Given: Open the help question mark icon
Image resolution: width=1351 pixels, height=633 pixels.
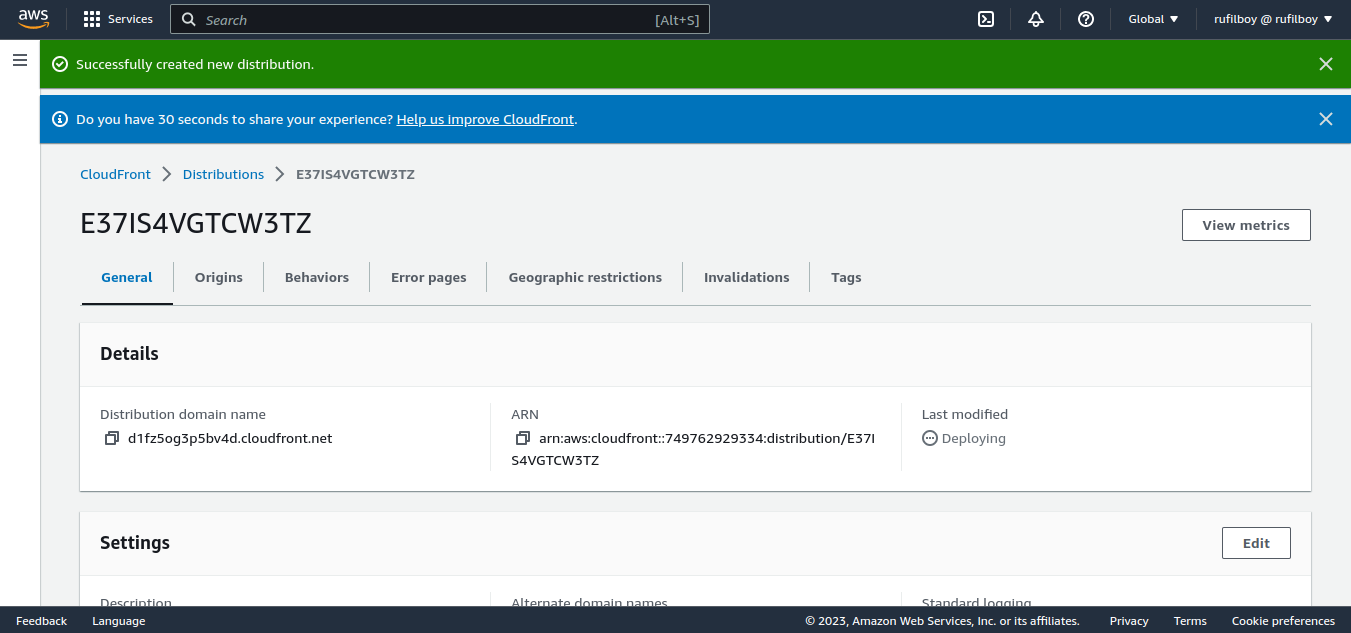Looking at the screenshot, I should click(x=1086, y=19).
